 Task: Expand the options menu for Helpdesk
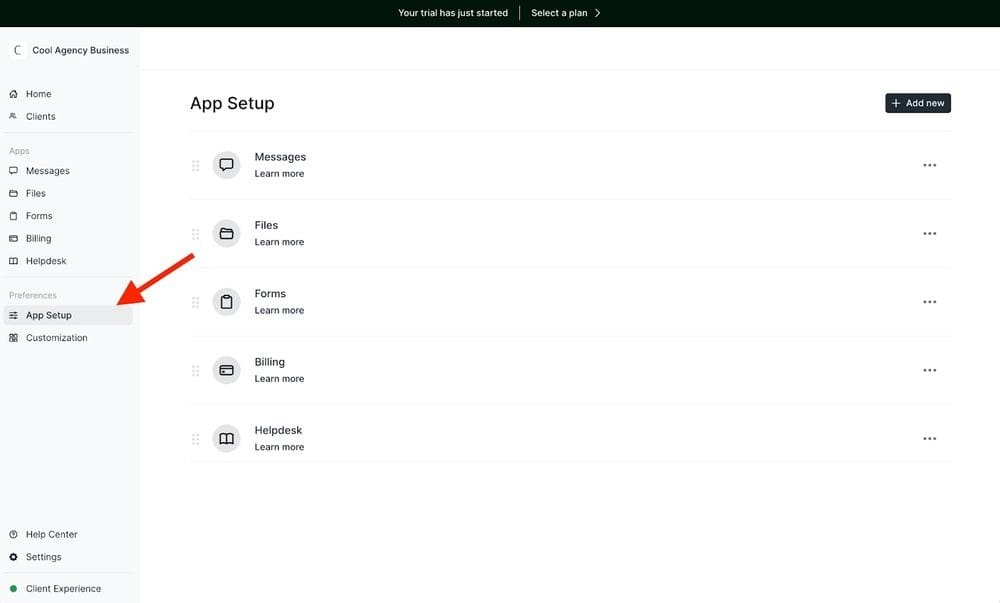[x=929, y=439]
